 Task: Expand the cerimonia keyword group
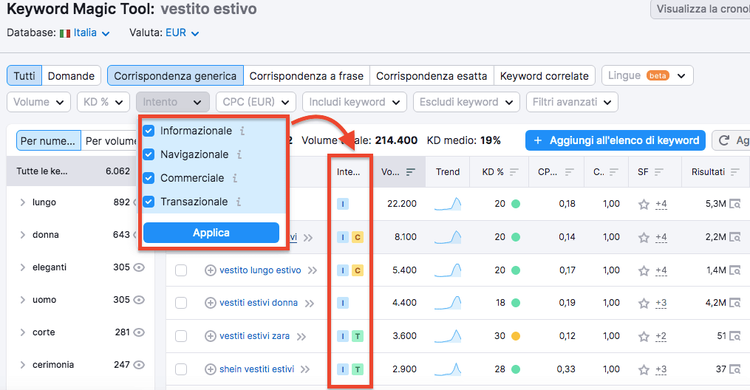coord(22,365)
